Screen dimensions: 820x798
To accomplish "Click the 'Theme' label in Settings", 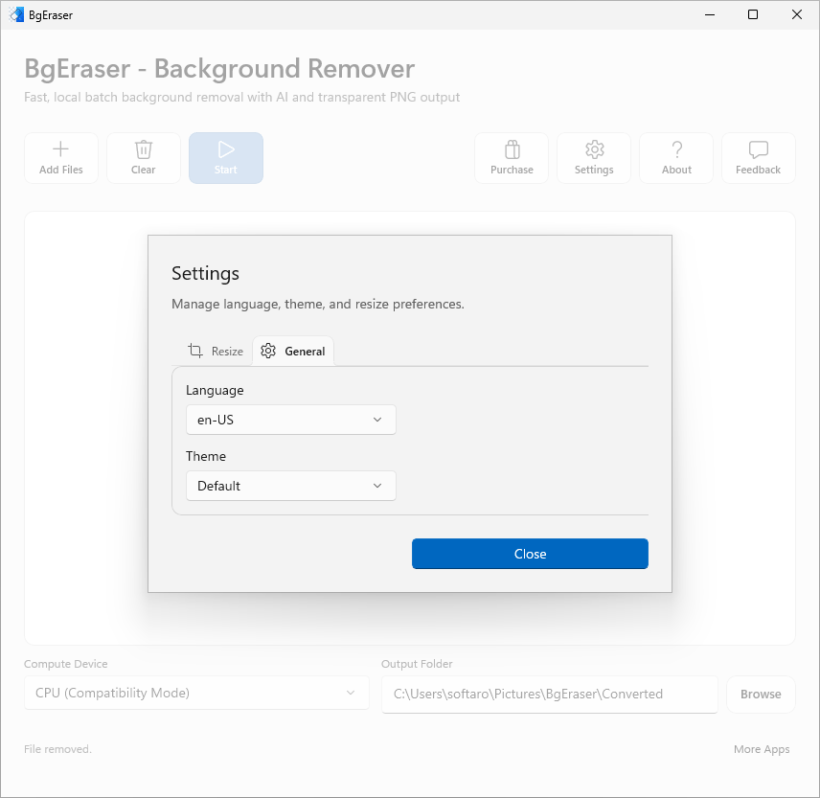I will click(x=206, y=456).
